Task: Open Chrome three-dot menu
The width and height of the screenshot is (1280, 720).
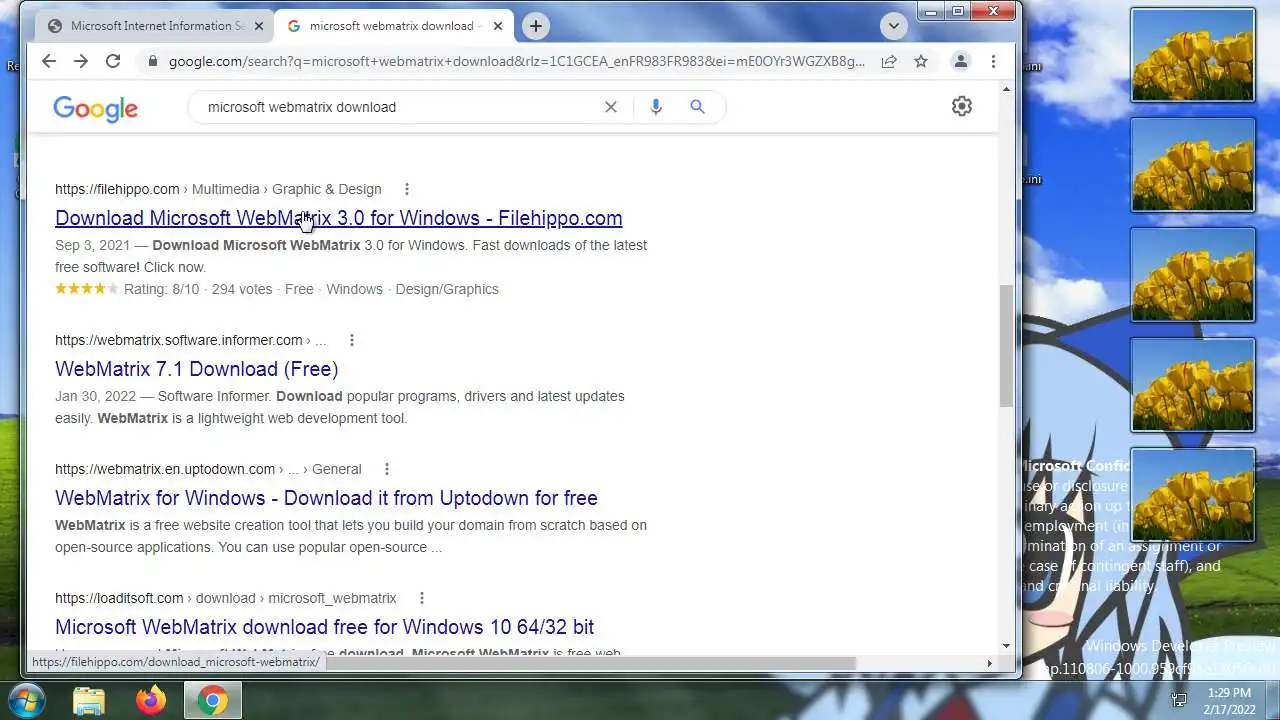Action: click(x=993, y=61)
